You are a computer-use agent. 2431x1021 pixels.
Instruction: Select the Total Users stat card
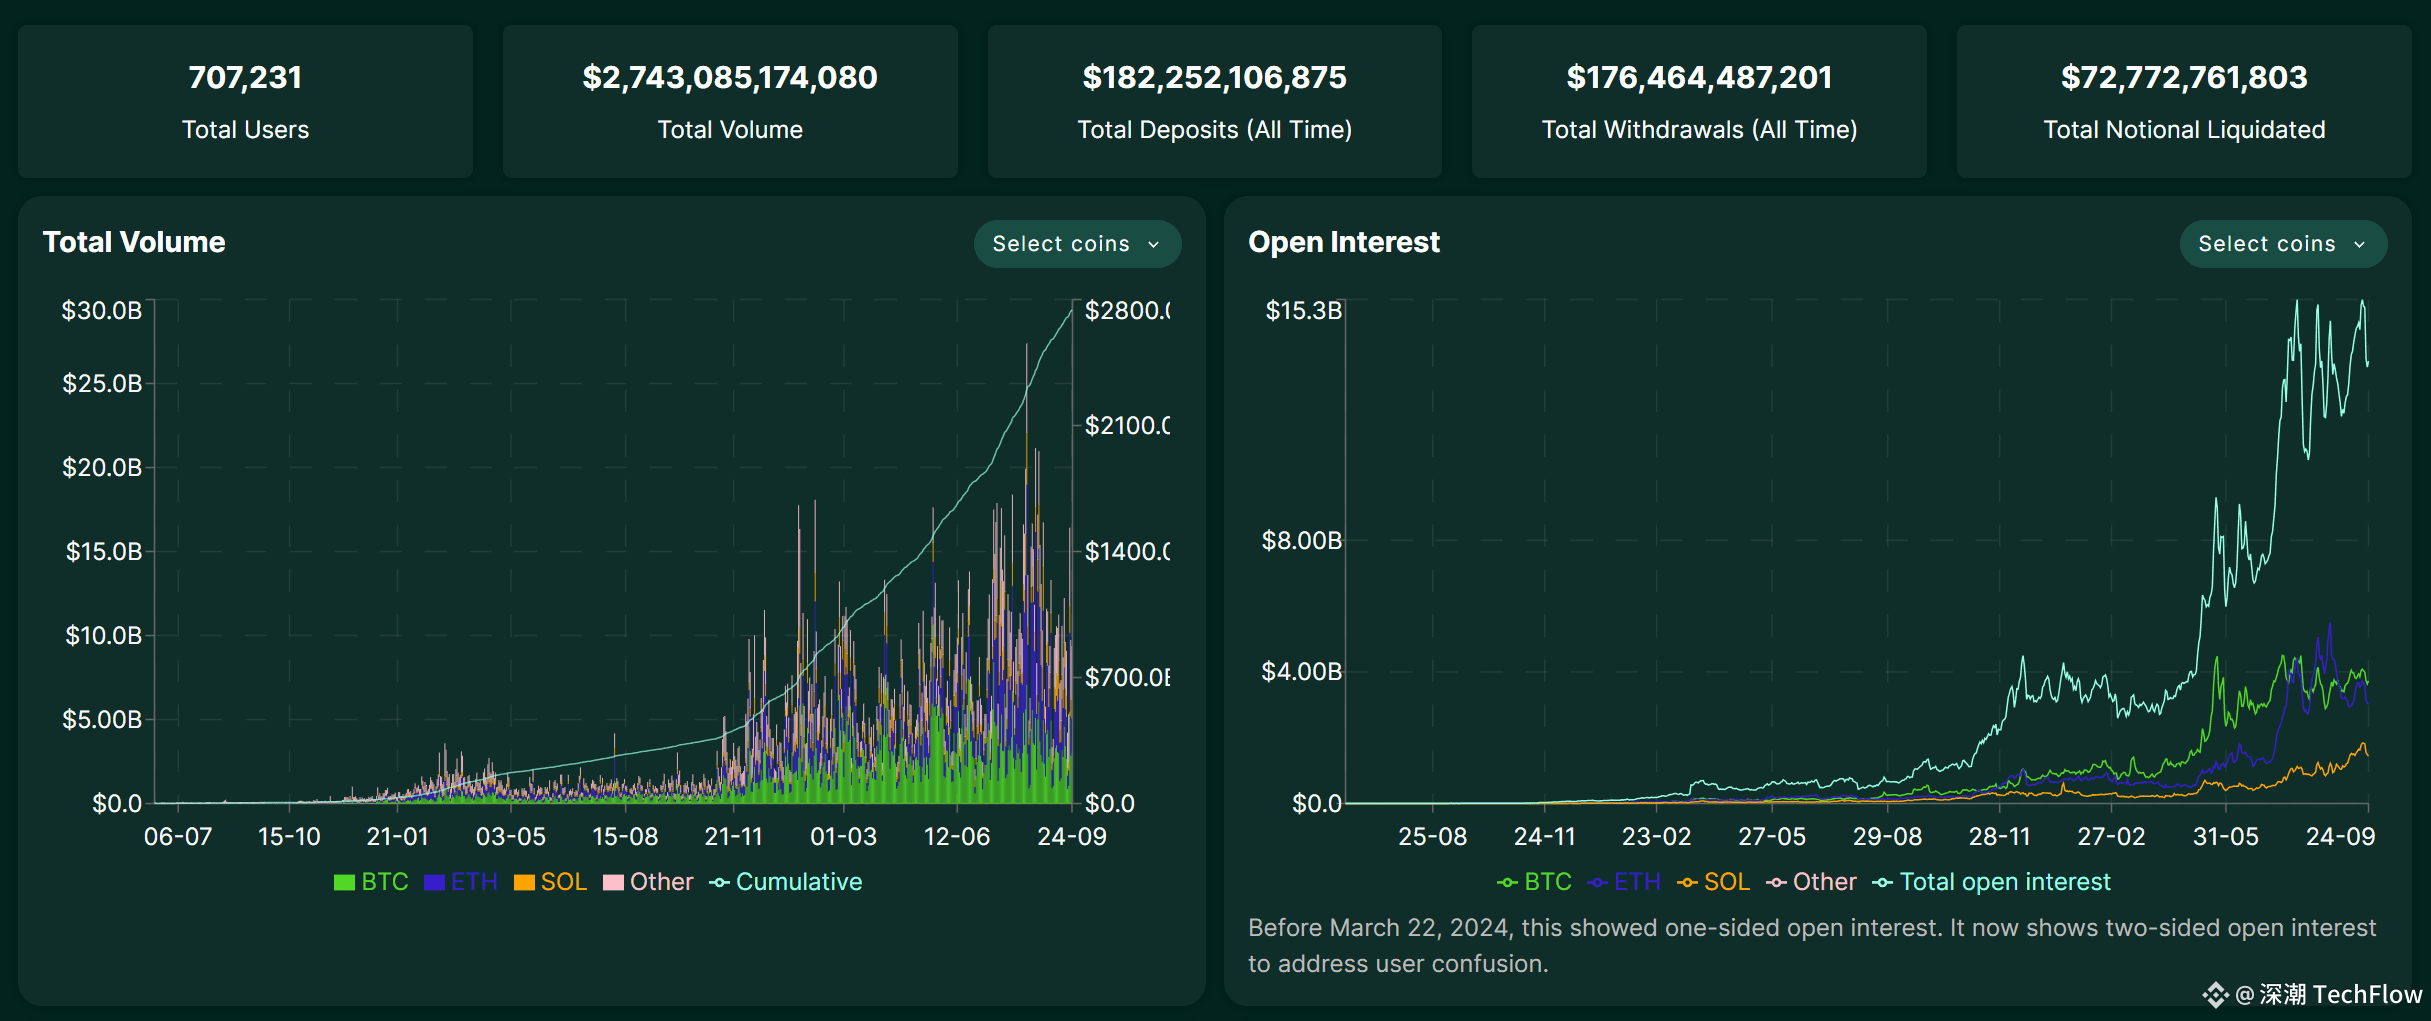(x=245, y=102)
